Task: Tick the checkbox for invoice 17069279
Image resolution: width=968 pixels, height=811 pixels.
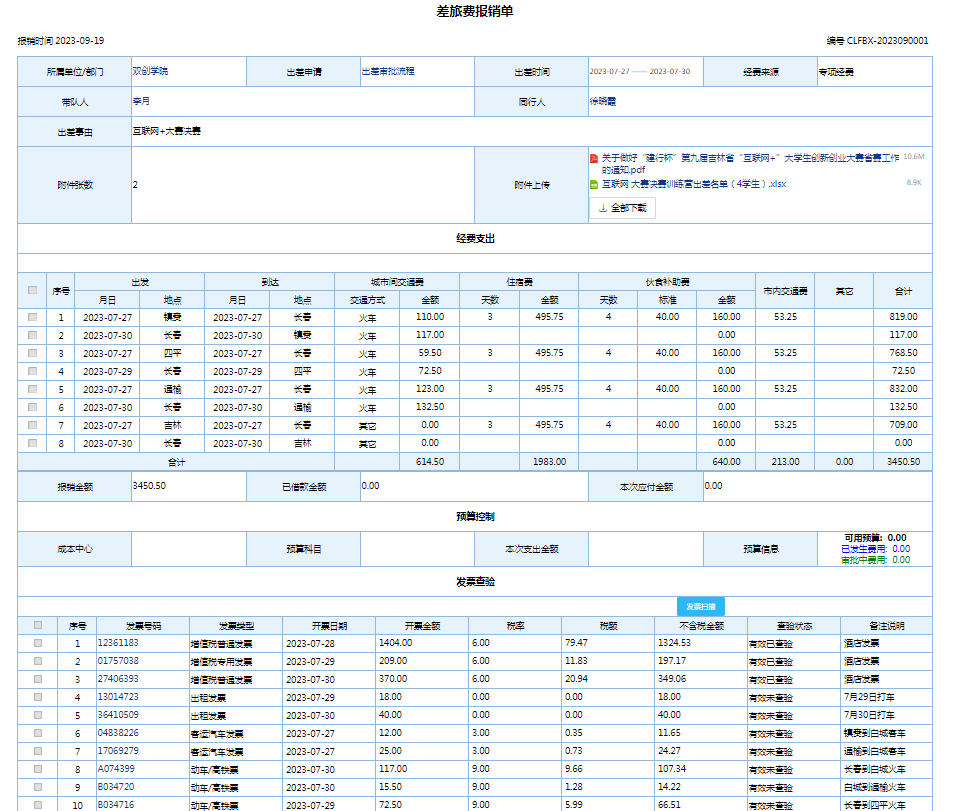Action: [38, 751]
